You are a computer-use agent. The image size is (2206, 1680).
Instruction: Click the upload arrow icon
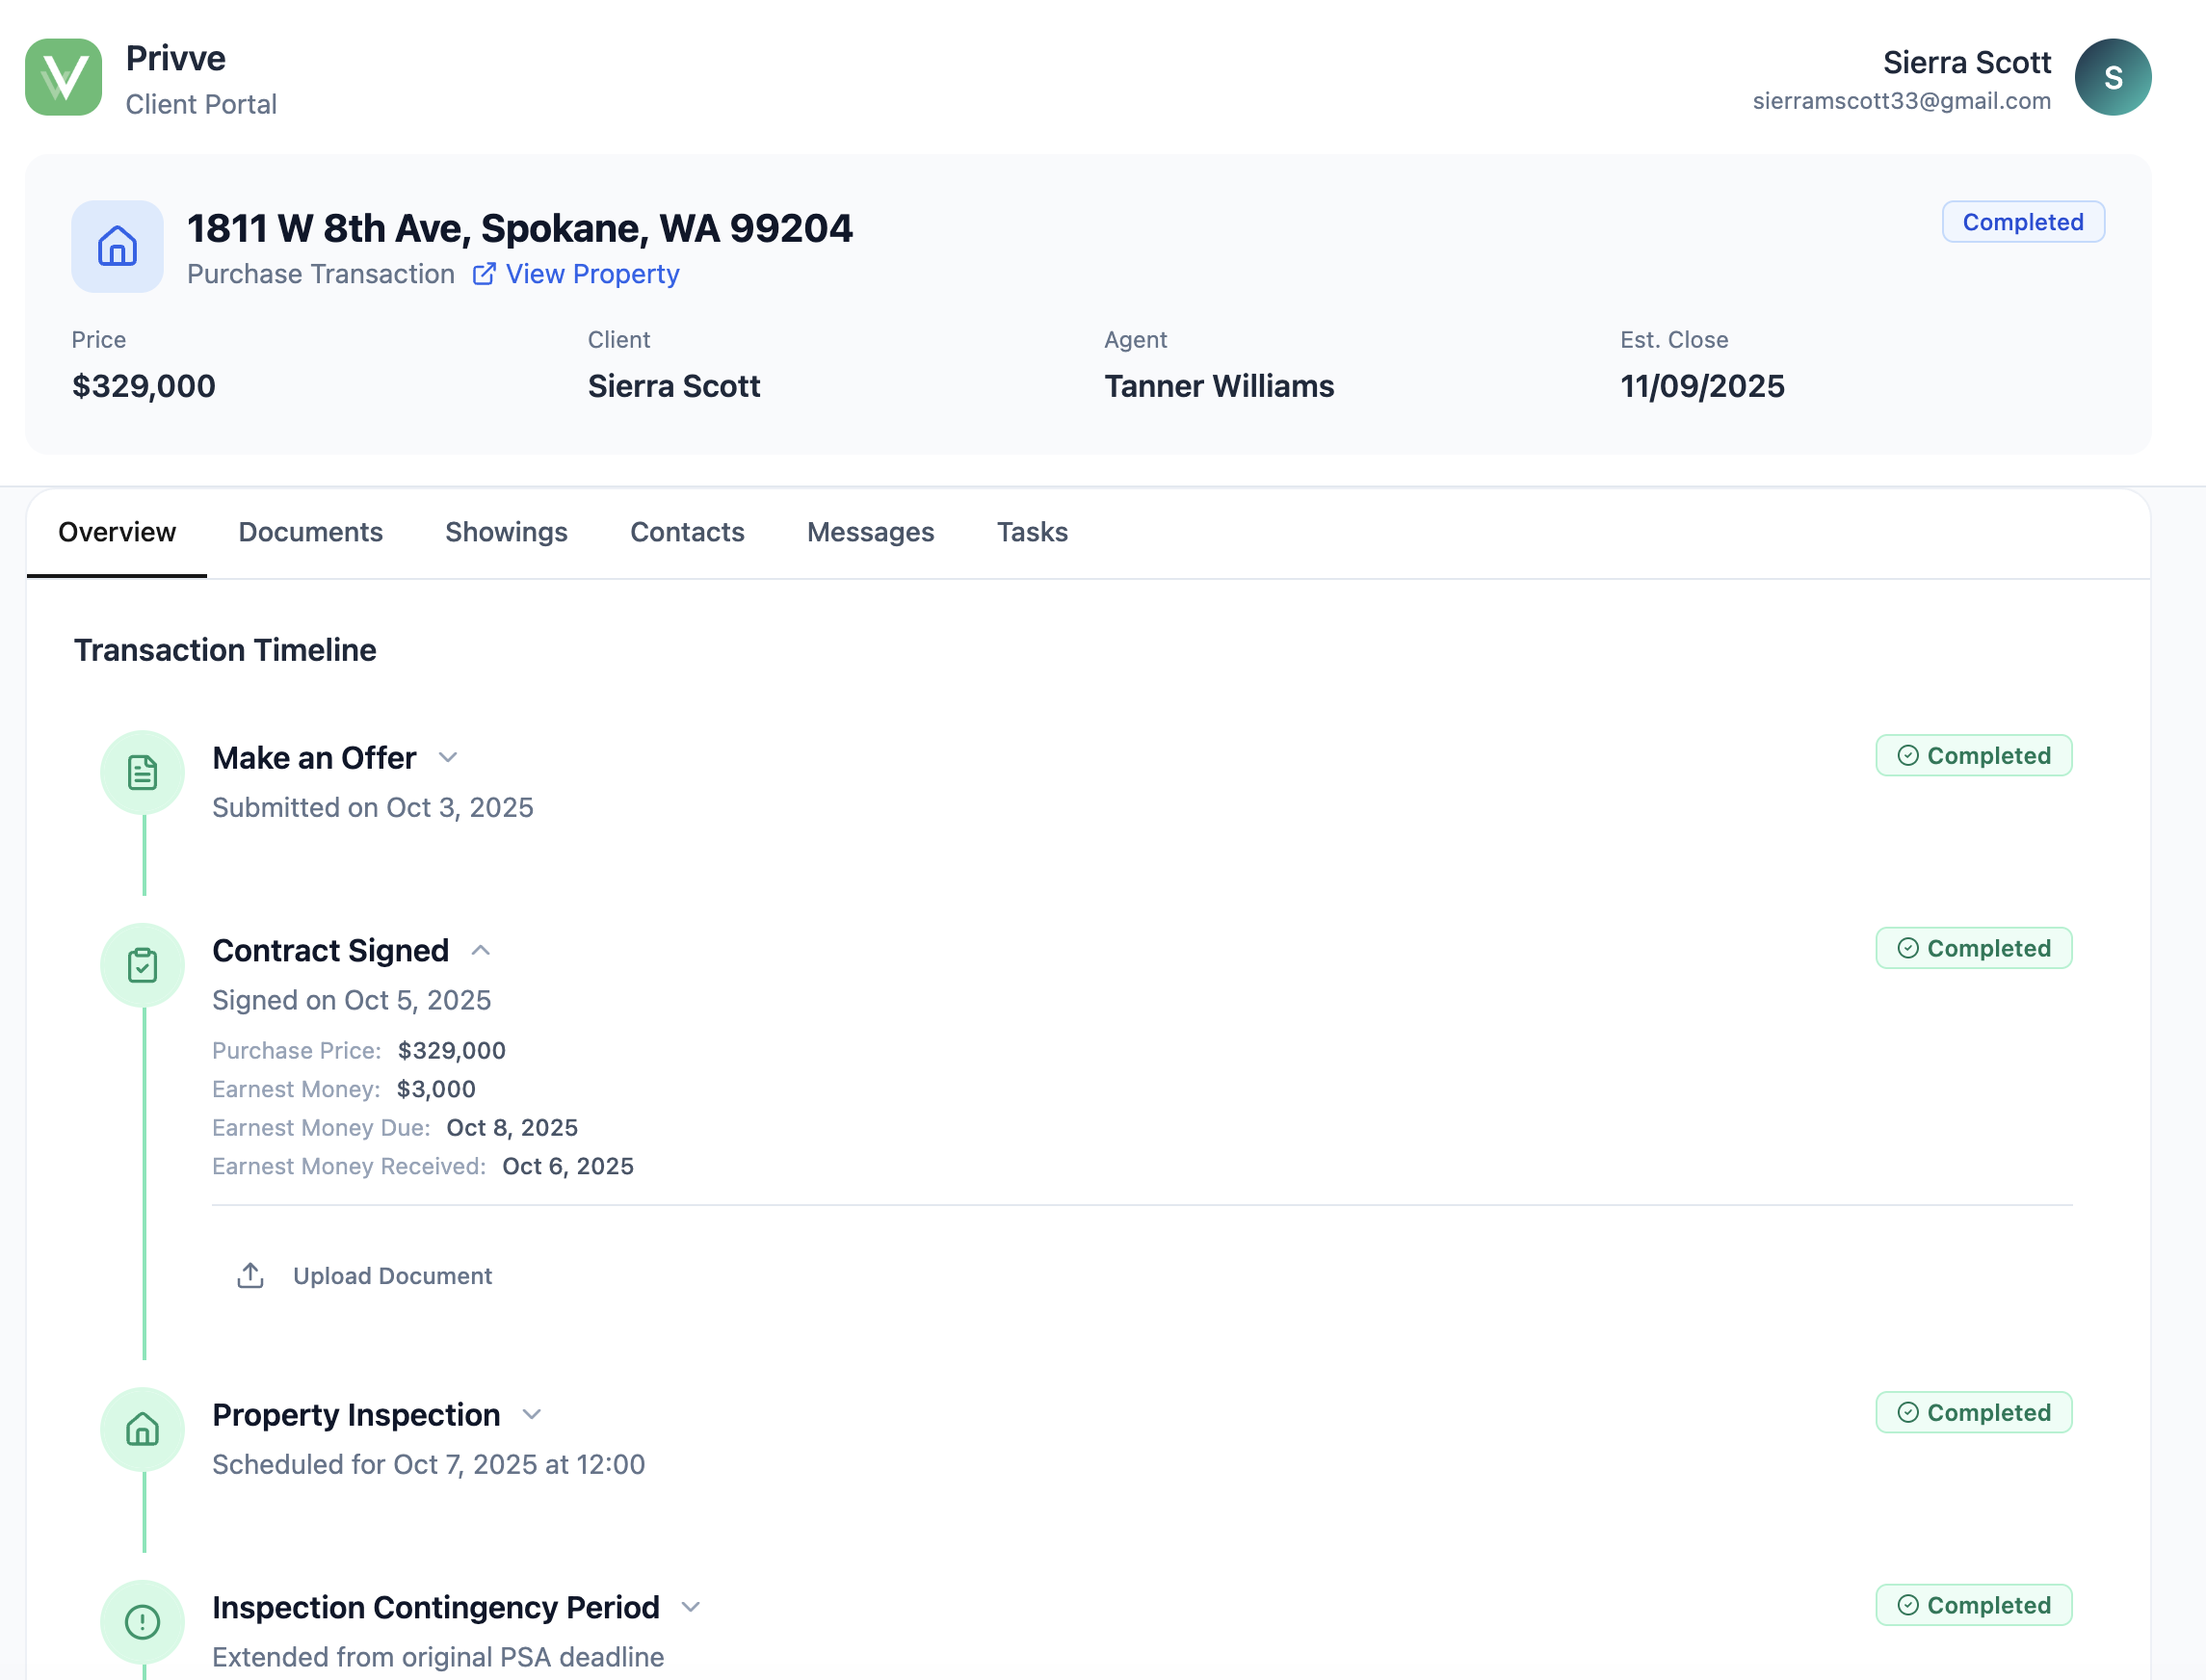250,1275
